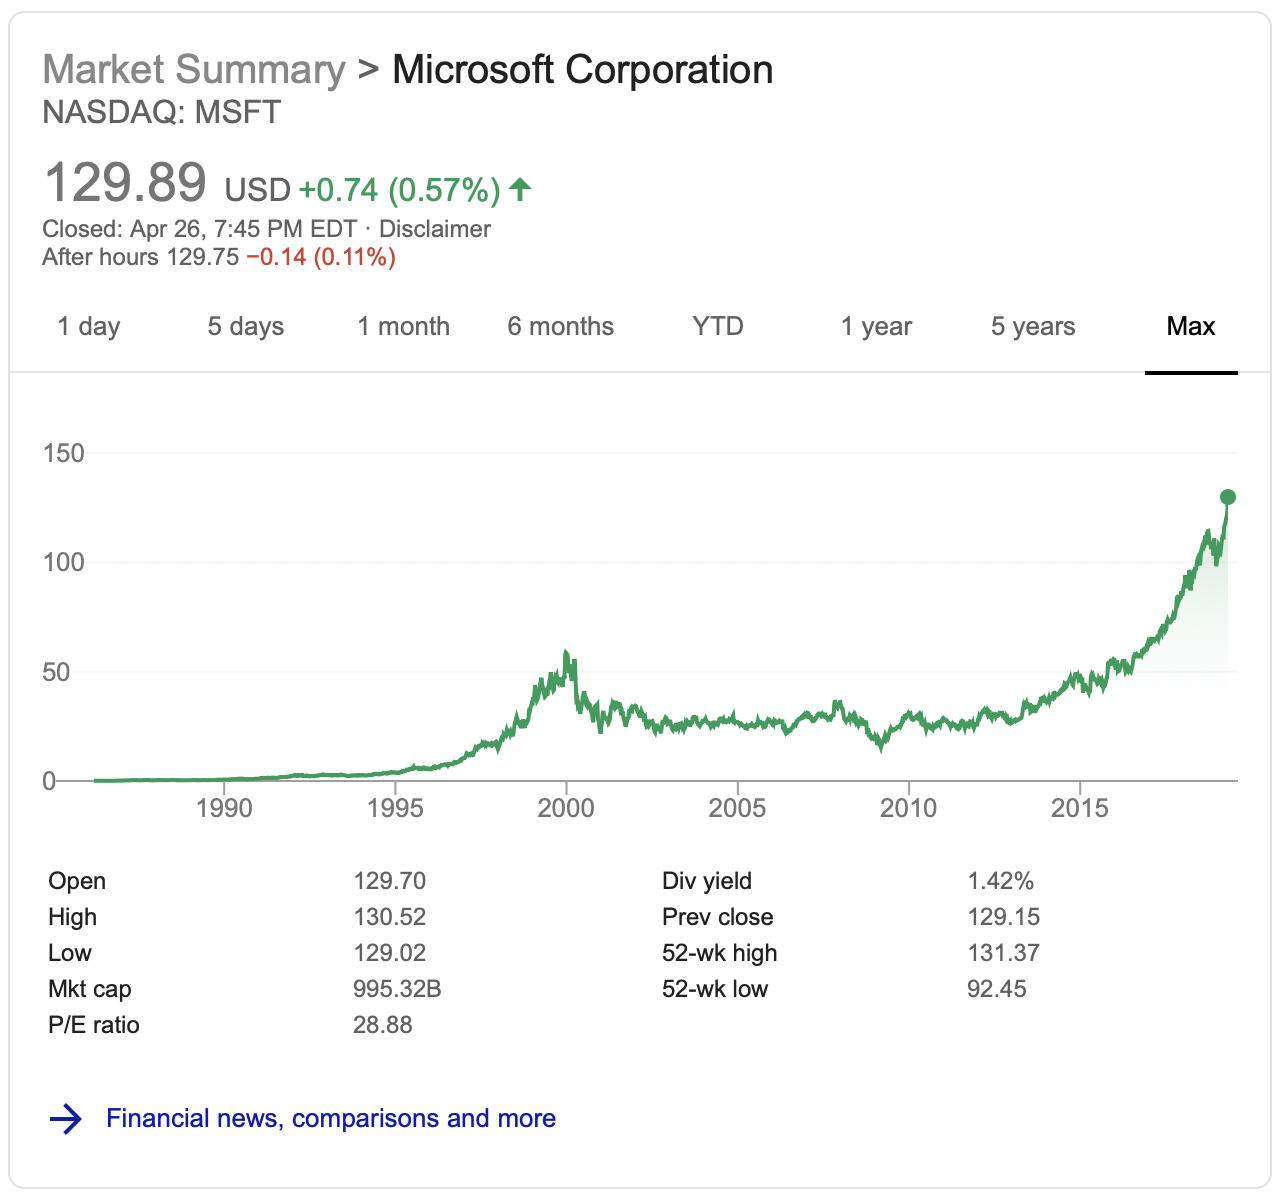Switch to 1 year view
1280x1198 pixels.
point(876,326)
